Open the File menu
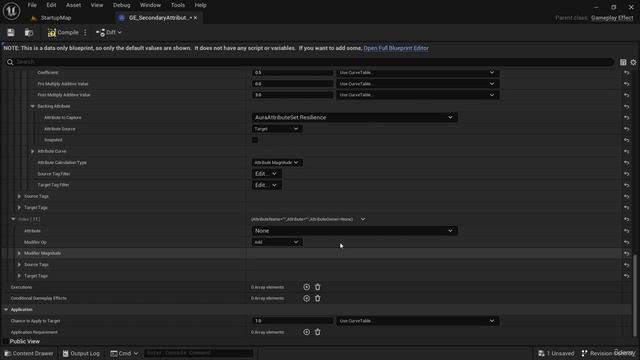Image resolution: width=640 pixels, height=360 pixels. (32, 5)
